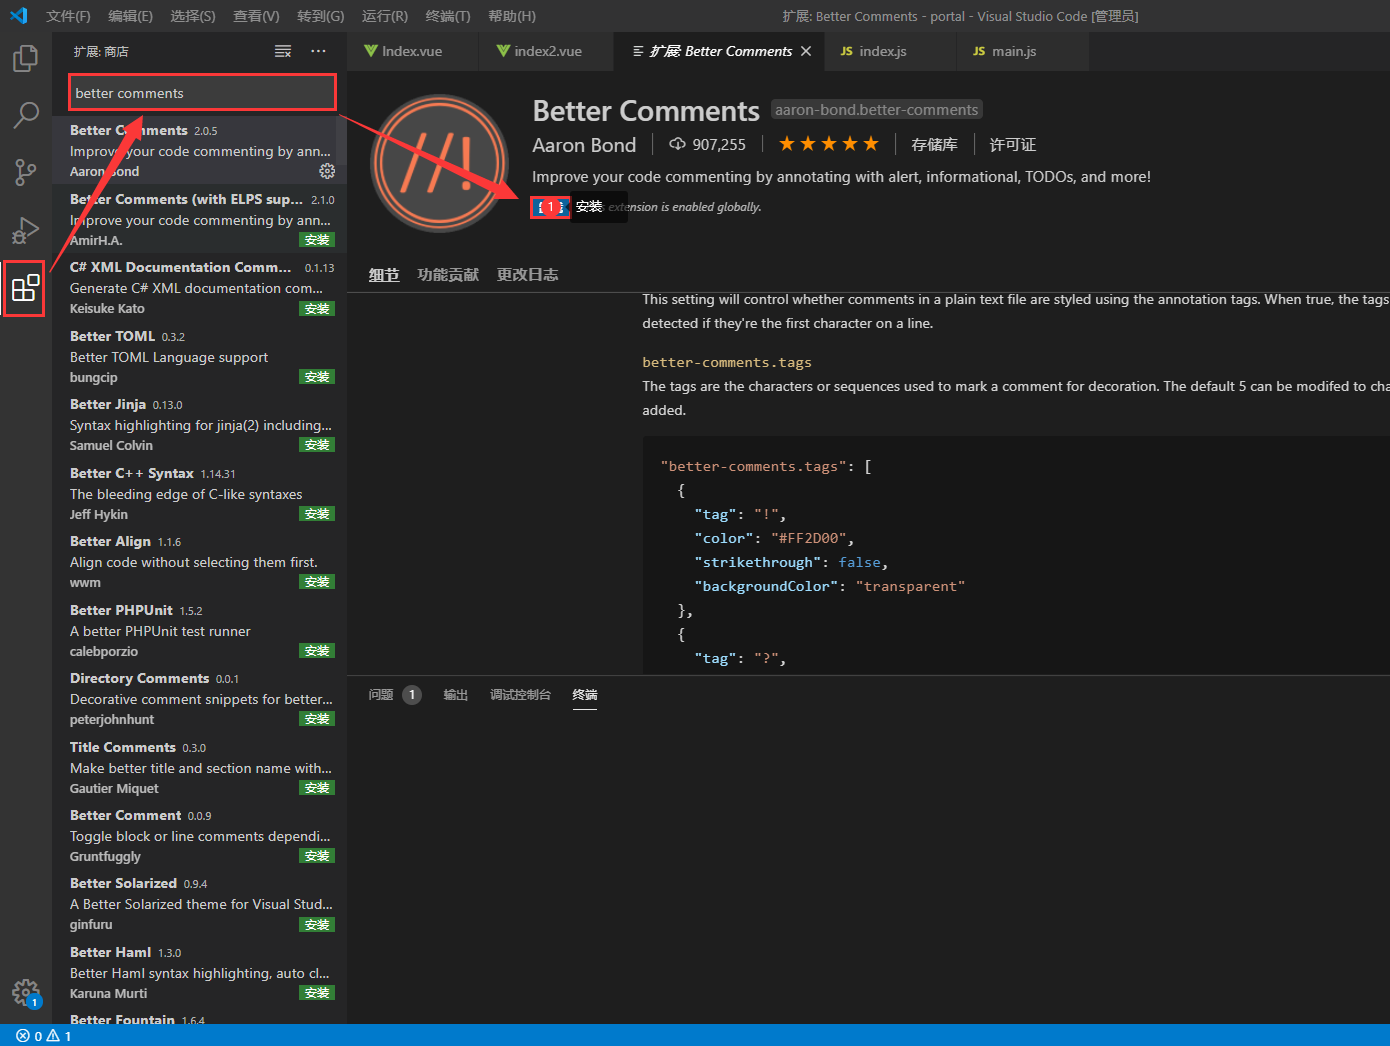The height and width of the screenshot is (1046, 1390).
Task: Open the 许可证 license link
Action: (x=1012, y=144)
